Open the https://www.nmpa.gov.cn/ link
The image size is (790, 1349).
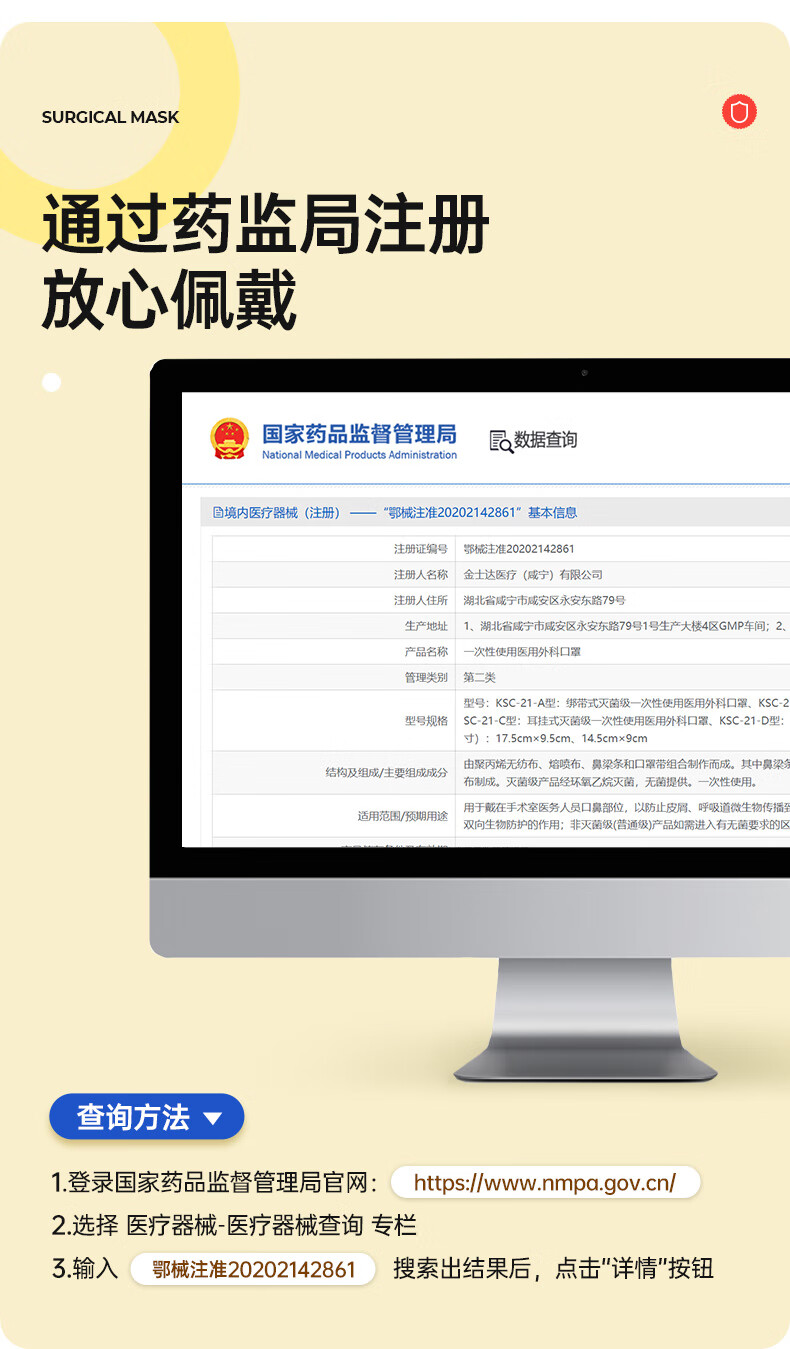(545, 1183)
